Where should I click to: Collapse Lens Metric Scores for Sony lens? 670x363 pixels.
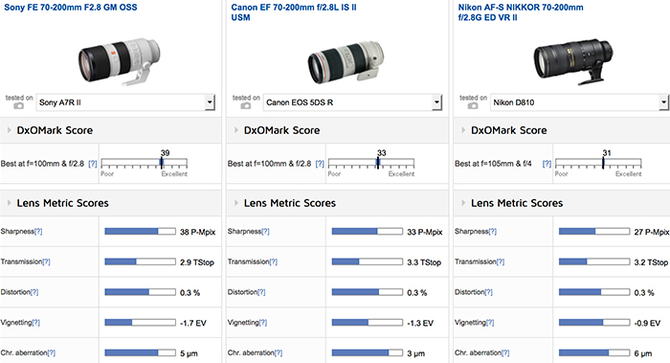click(9, 203)
